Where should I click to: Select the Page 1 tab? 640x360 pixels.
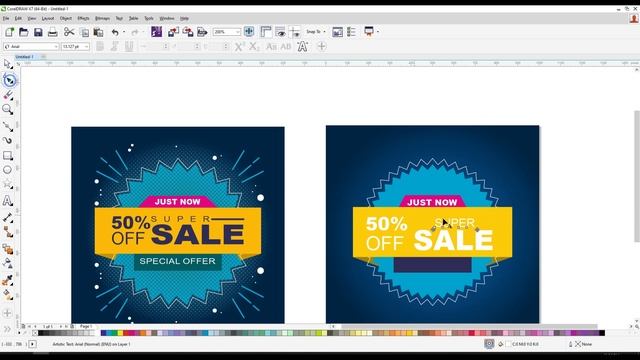(x=86, y=327)
